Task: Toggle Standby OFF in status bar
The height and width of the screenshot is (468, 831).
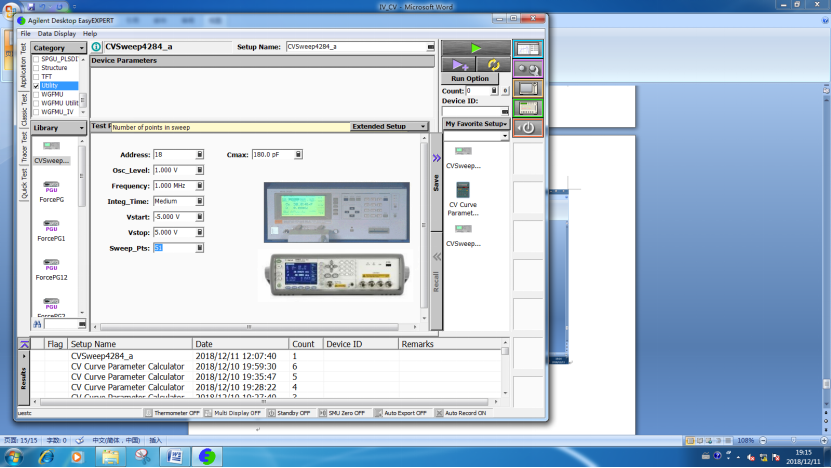Action: click(289, 413)
